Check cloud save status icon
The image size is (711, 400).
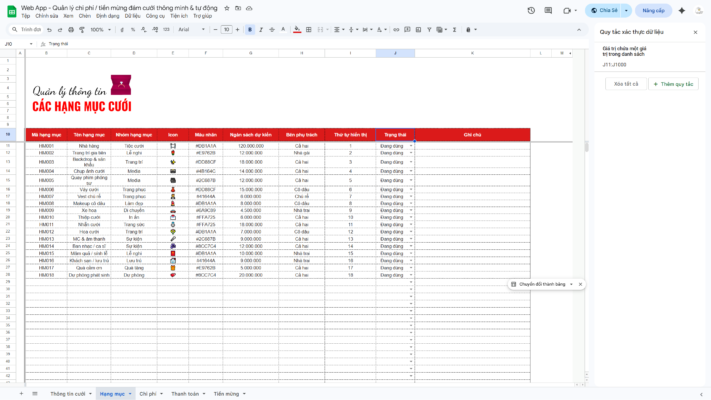pos(249,8)
